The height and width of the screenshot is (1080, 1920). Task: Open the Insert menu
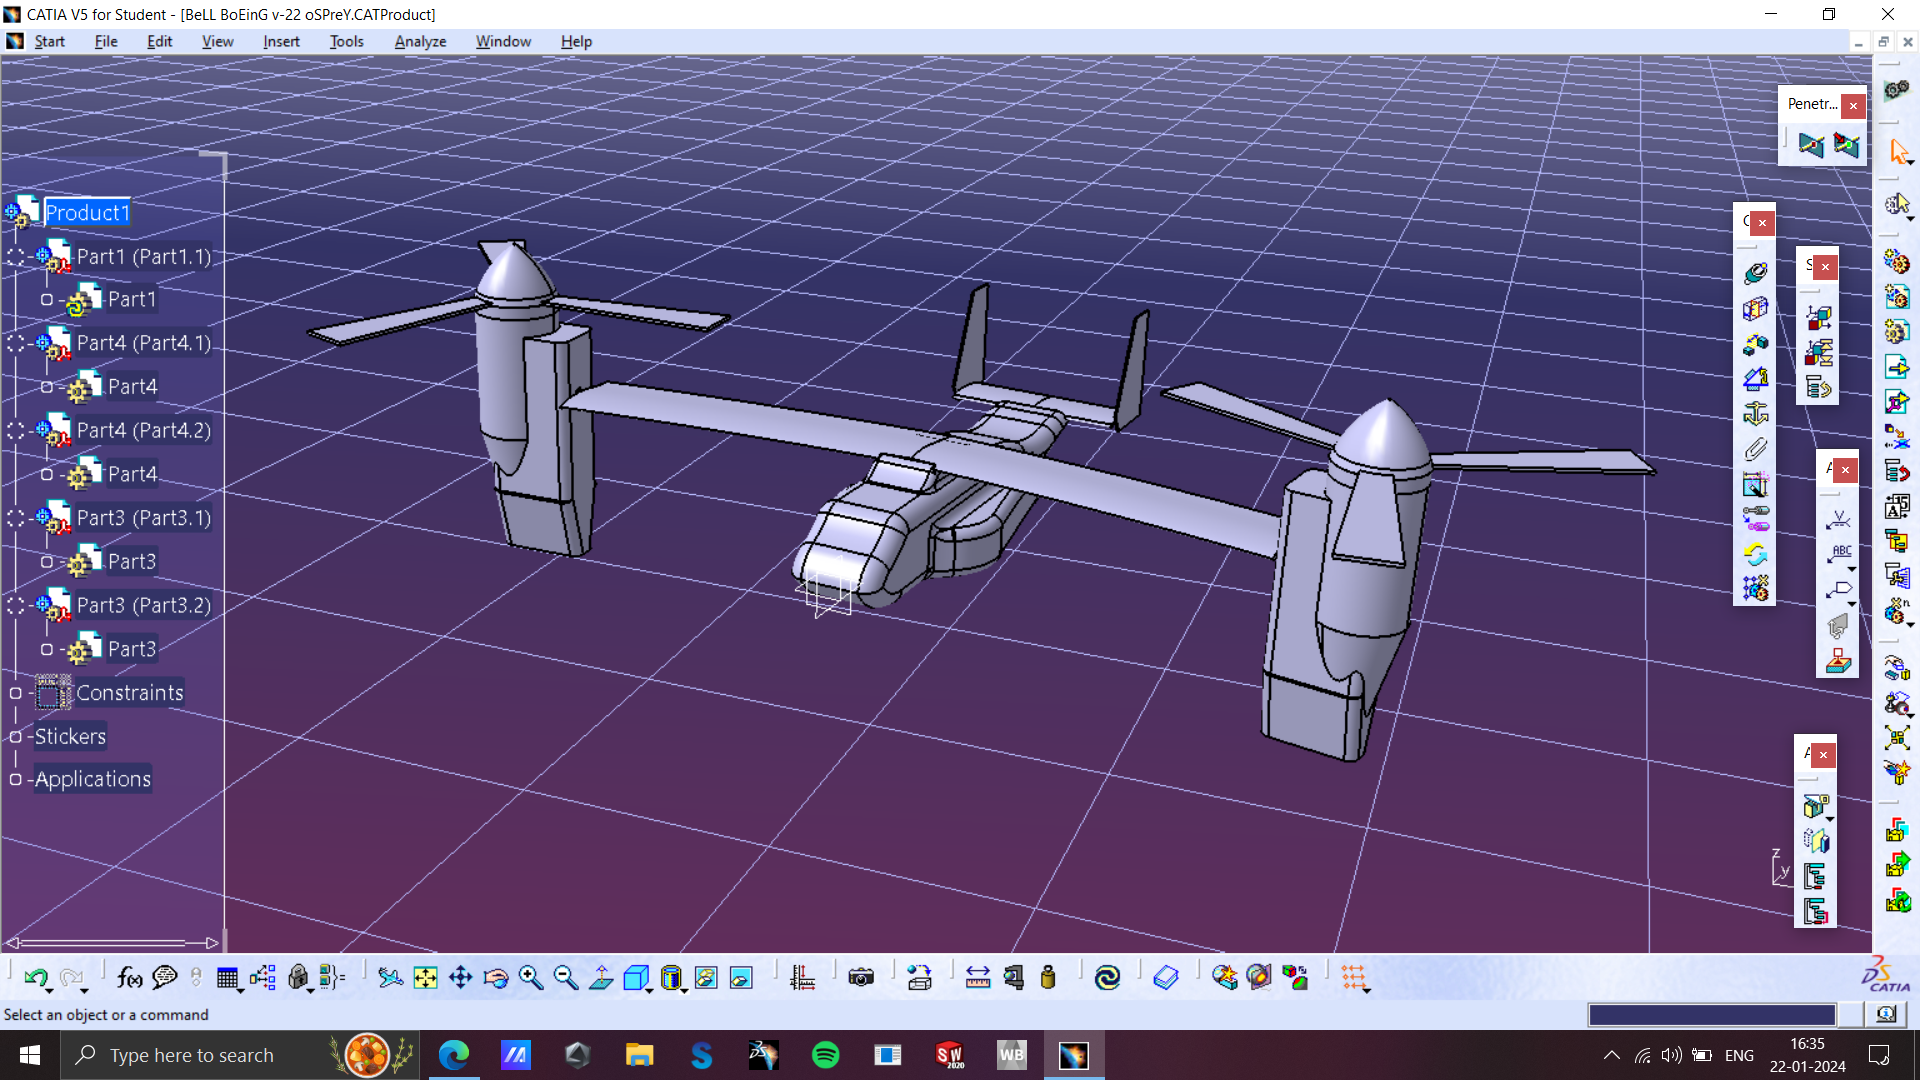[x=281, y=41]
